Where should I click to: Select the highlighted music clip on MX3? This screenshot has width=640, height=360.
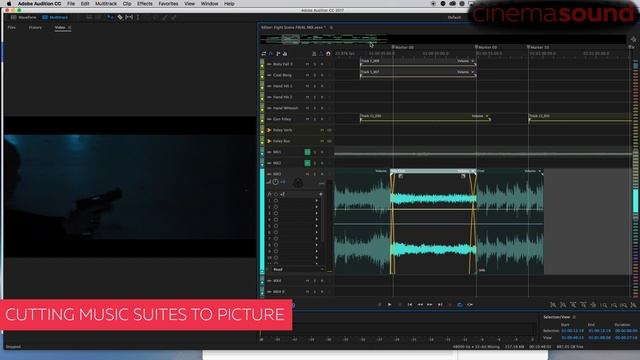point(433,222)
